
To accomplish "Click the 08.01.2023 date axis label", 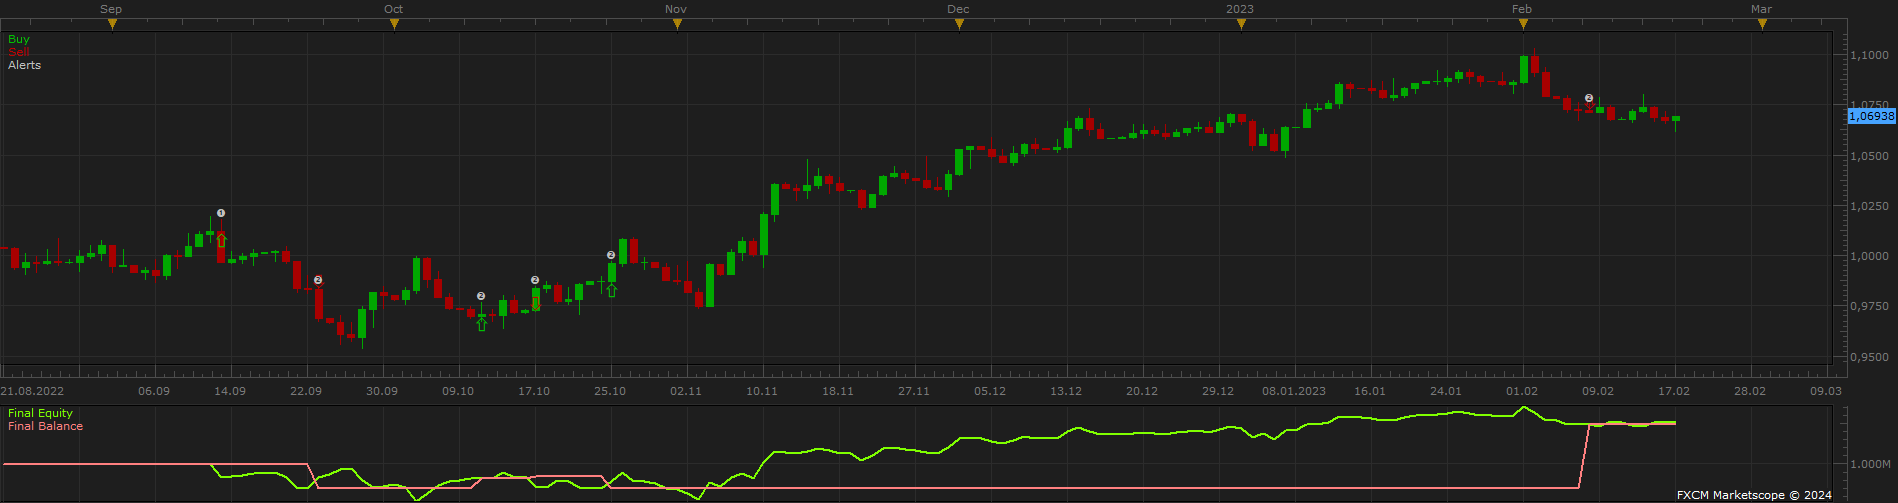I will pyautogui.click(x=1294, y=391).
